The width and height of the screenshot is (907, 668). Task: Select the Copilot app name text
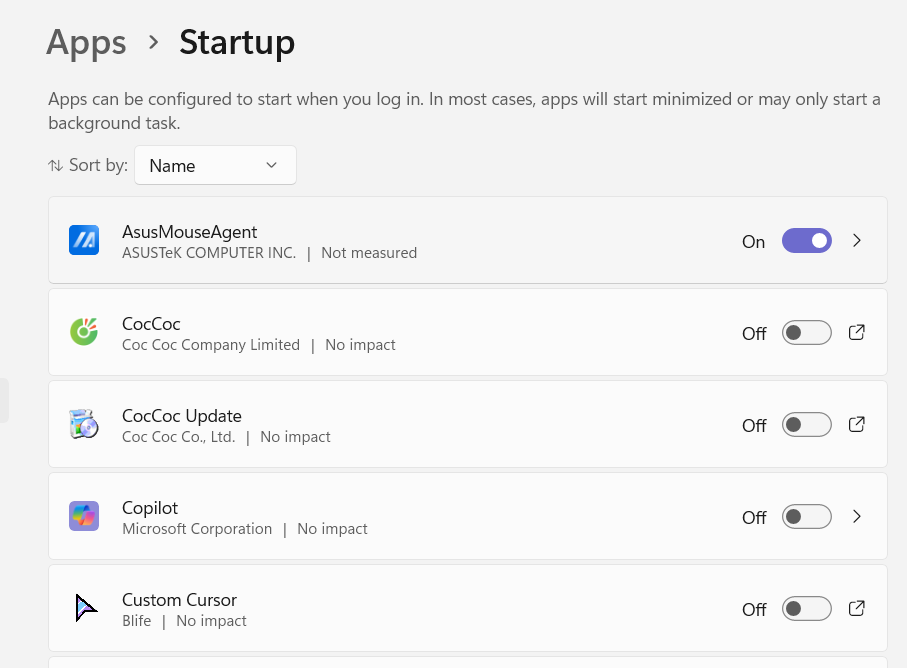point(150,508)
